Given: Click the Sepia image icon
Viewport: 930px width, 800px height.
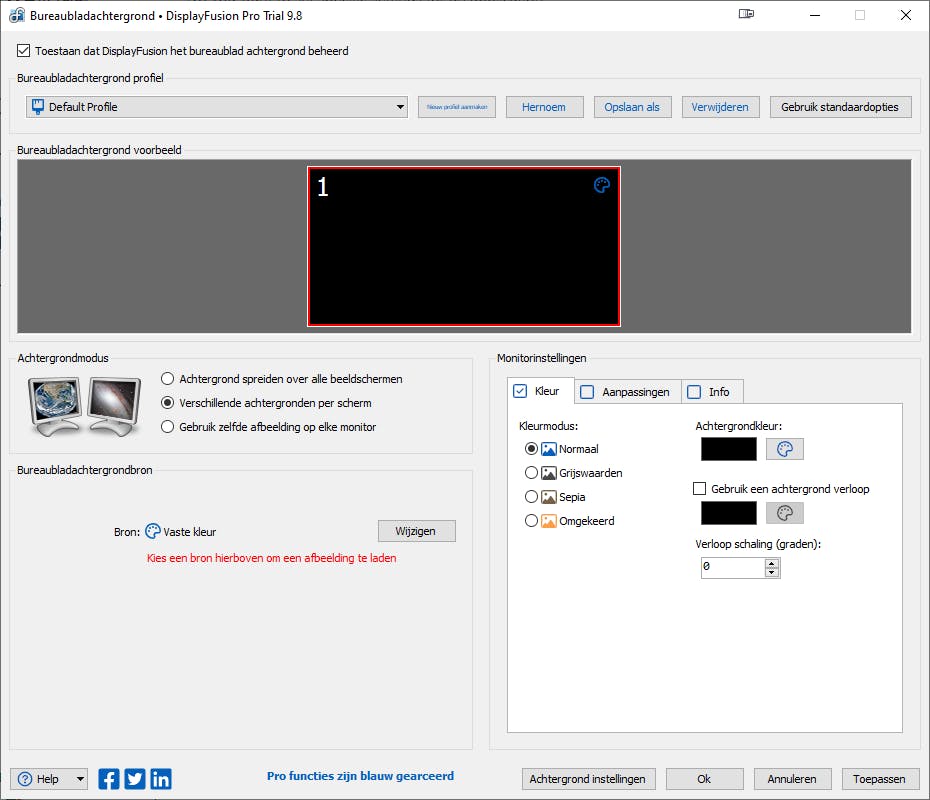Looking at the screenshot, I should click(x=549, y=497).
